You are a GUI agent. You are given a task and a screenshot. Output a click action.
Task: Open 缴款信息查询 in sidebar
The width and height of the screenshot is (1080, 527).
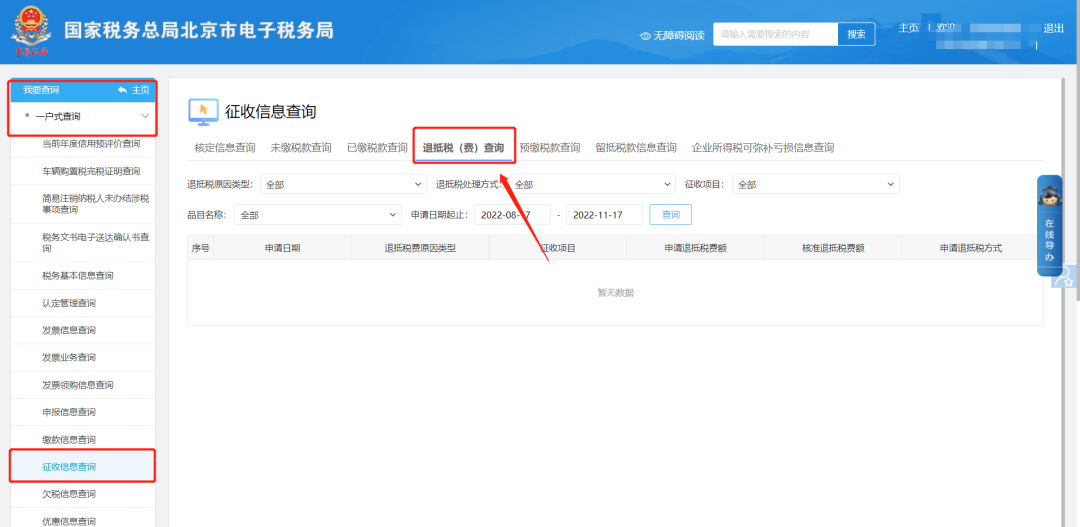pyautogui.click(x=69, y=440)
